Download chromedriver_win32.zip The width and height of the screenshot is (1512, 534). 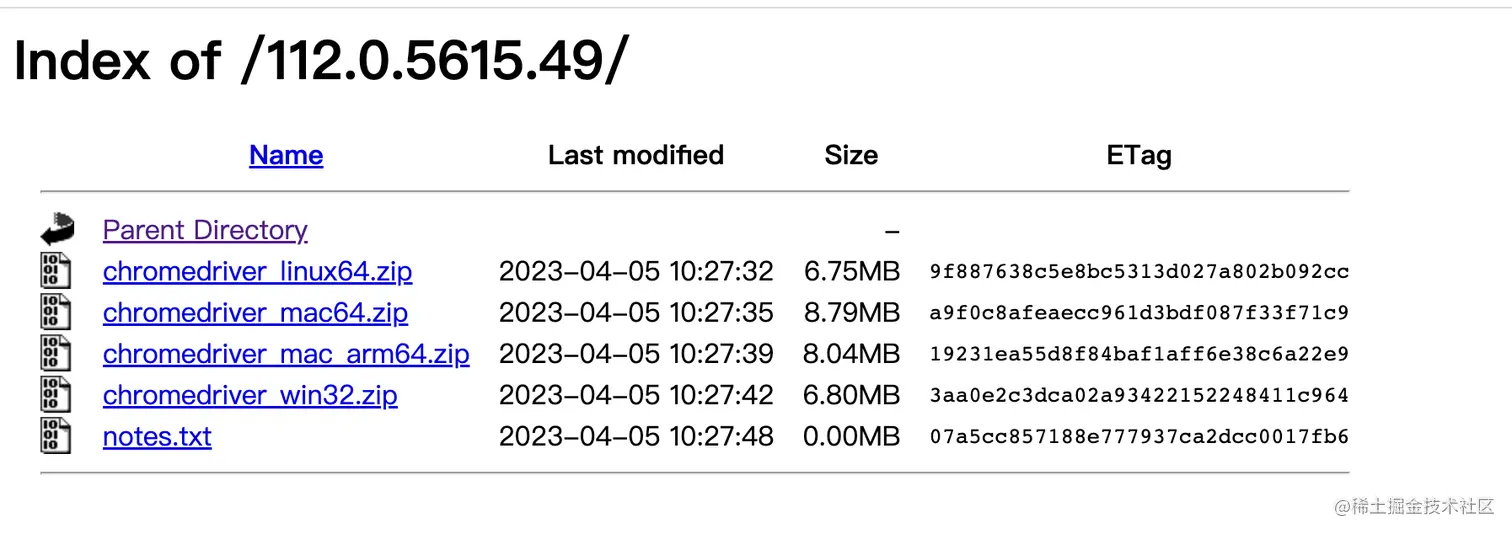click(250, 394)
